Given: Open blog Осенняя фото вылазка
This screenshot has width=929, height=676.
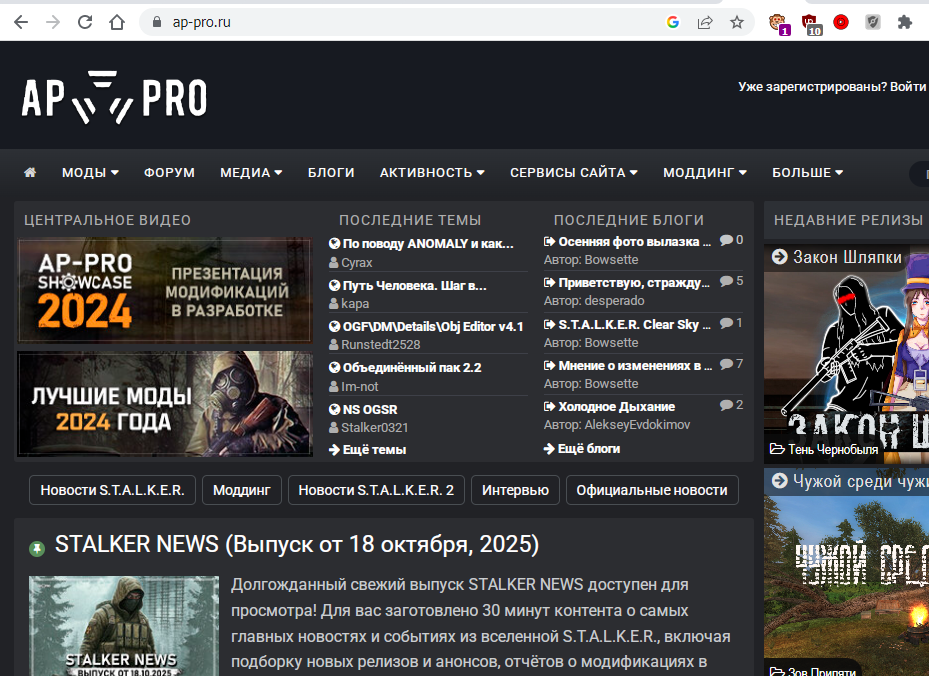Looking at the screenshot, I should pos(634,242).
